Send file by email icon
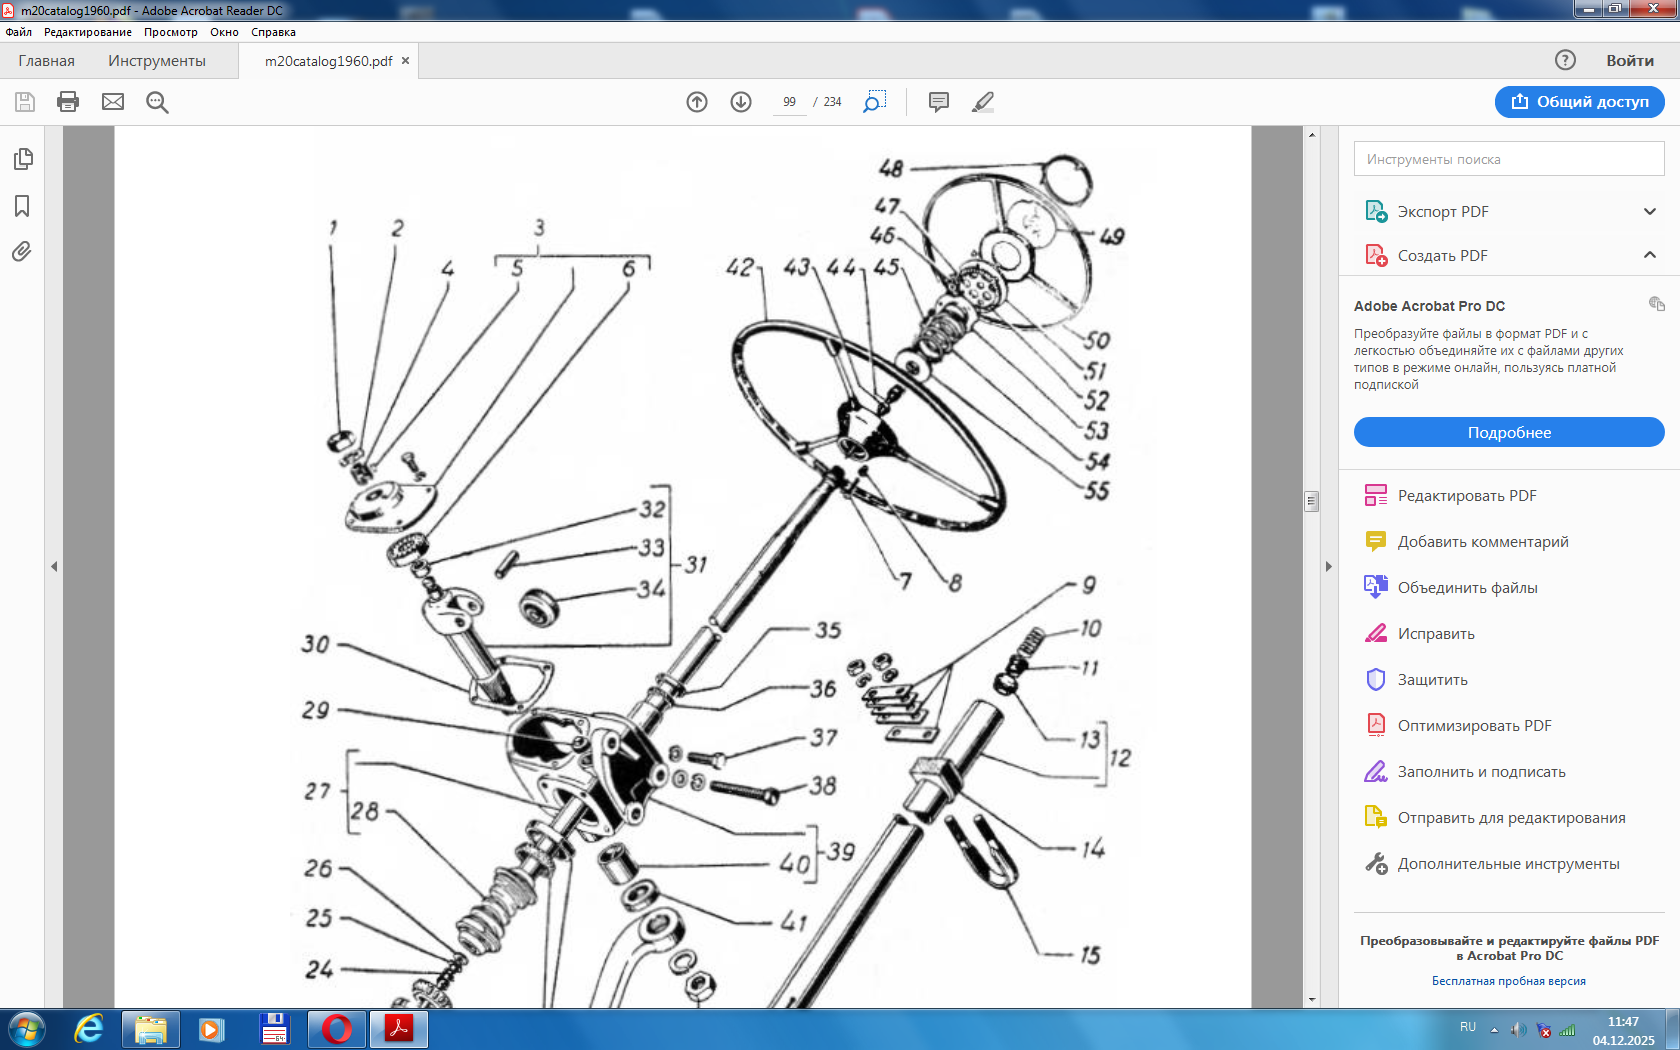This screenshot has width=1680, height=1050. pyautogui.click(x=113, y=102)
